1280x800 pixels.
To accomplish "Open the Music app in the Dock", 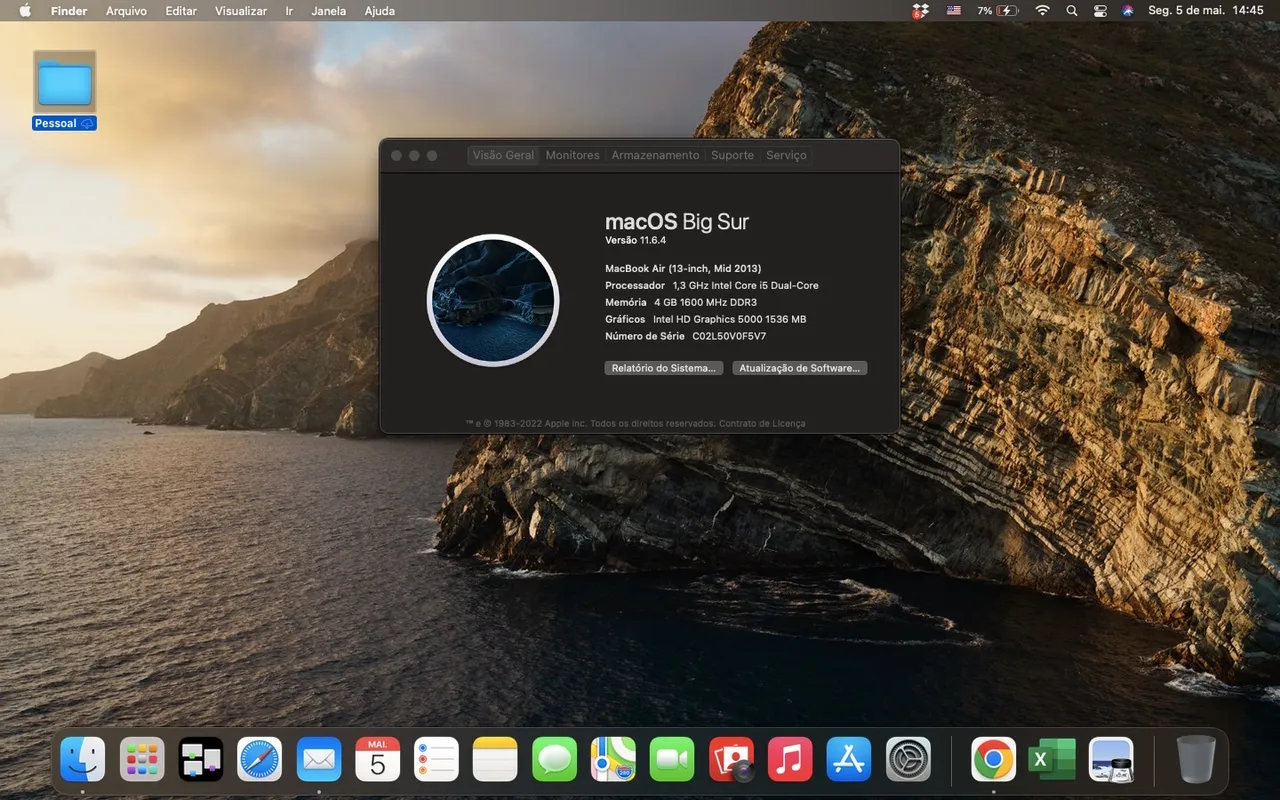I will [x=790, y=759].
